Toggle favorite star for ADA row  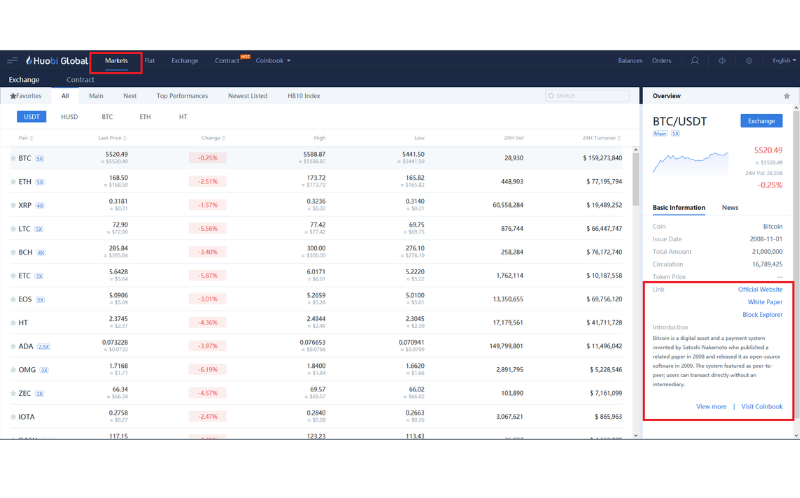coord(13,346)
